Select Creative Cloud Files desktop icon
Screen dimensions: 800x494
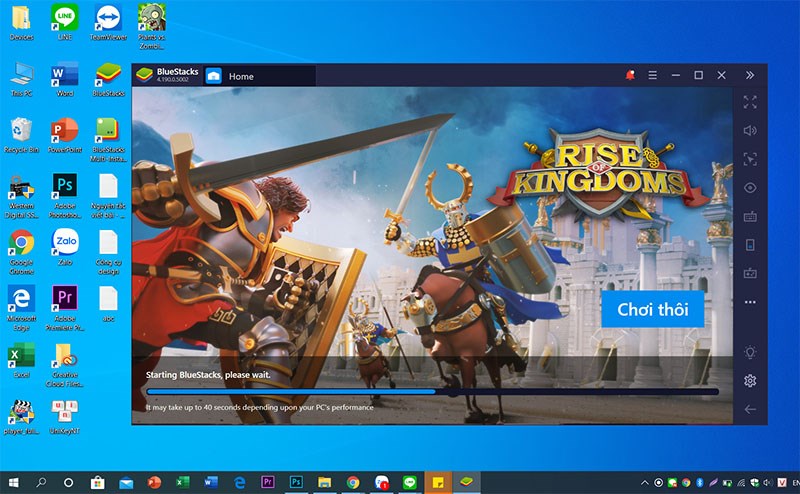(x=65, y=364)
